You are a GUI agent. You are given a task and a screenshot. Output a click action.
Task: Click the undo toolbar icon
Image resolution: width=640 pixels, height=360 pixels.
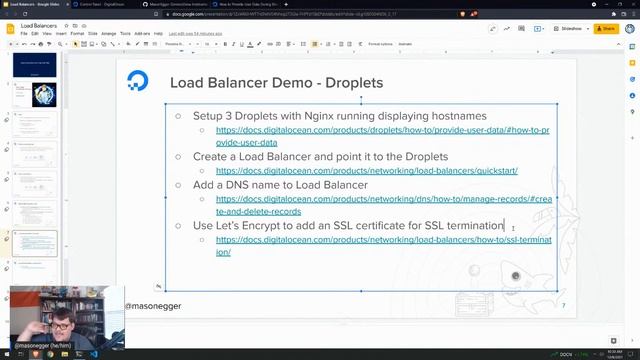pos(24,44)
